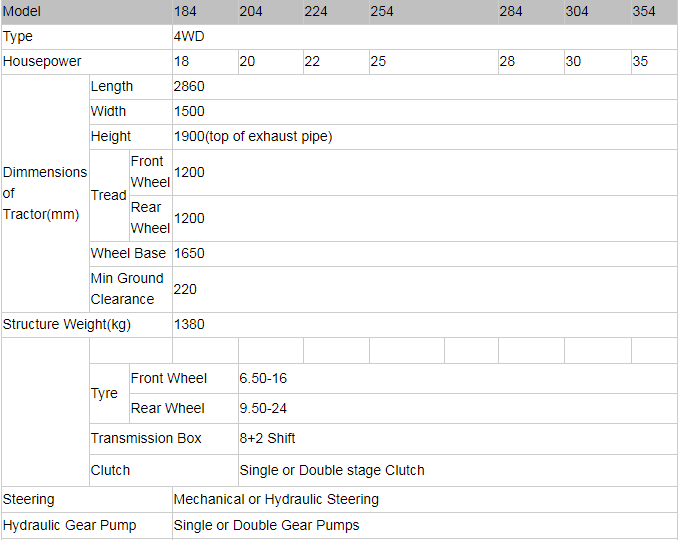
Task: Click the "Dimmensions of Tractor(mm)" label
Action: coord(45,193)
